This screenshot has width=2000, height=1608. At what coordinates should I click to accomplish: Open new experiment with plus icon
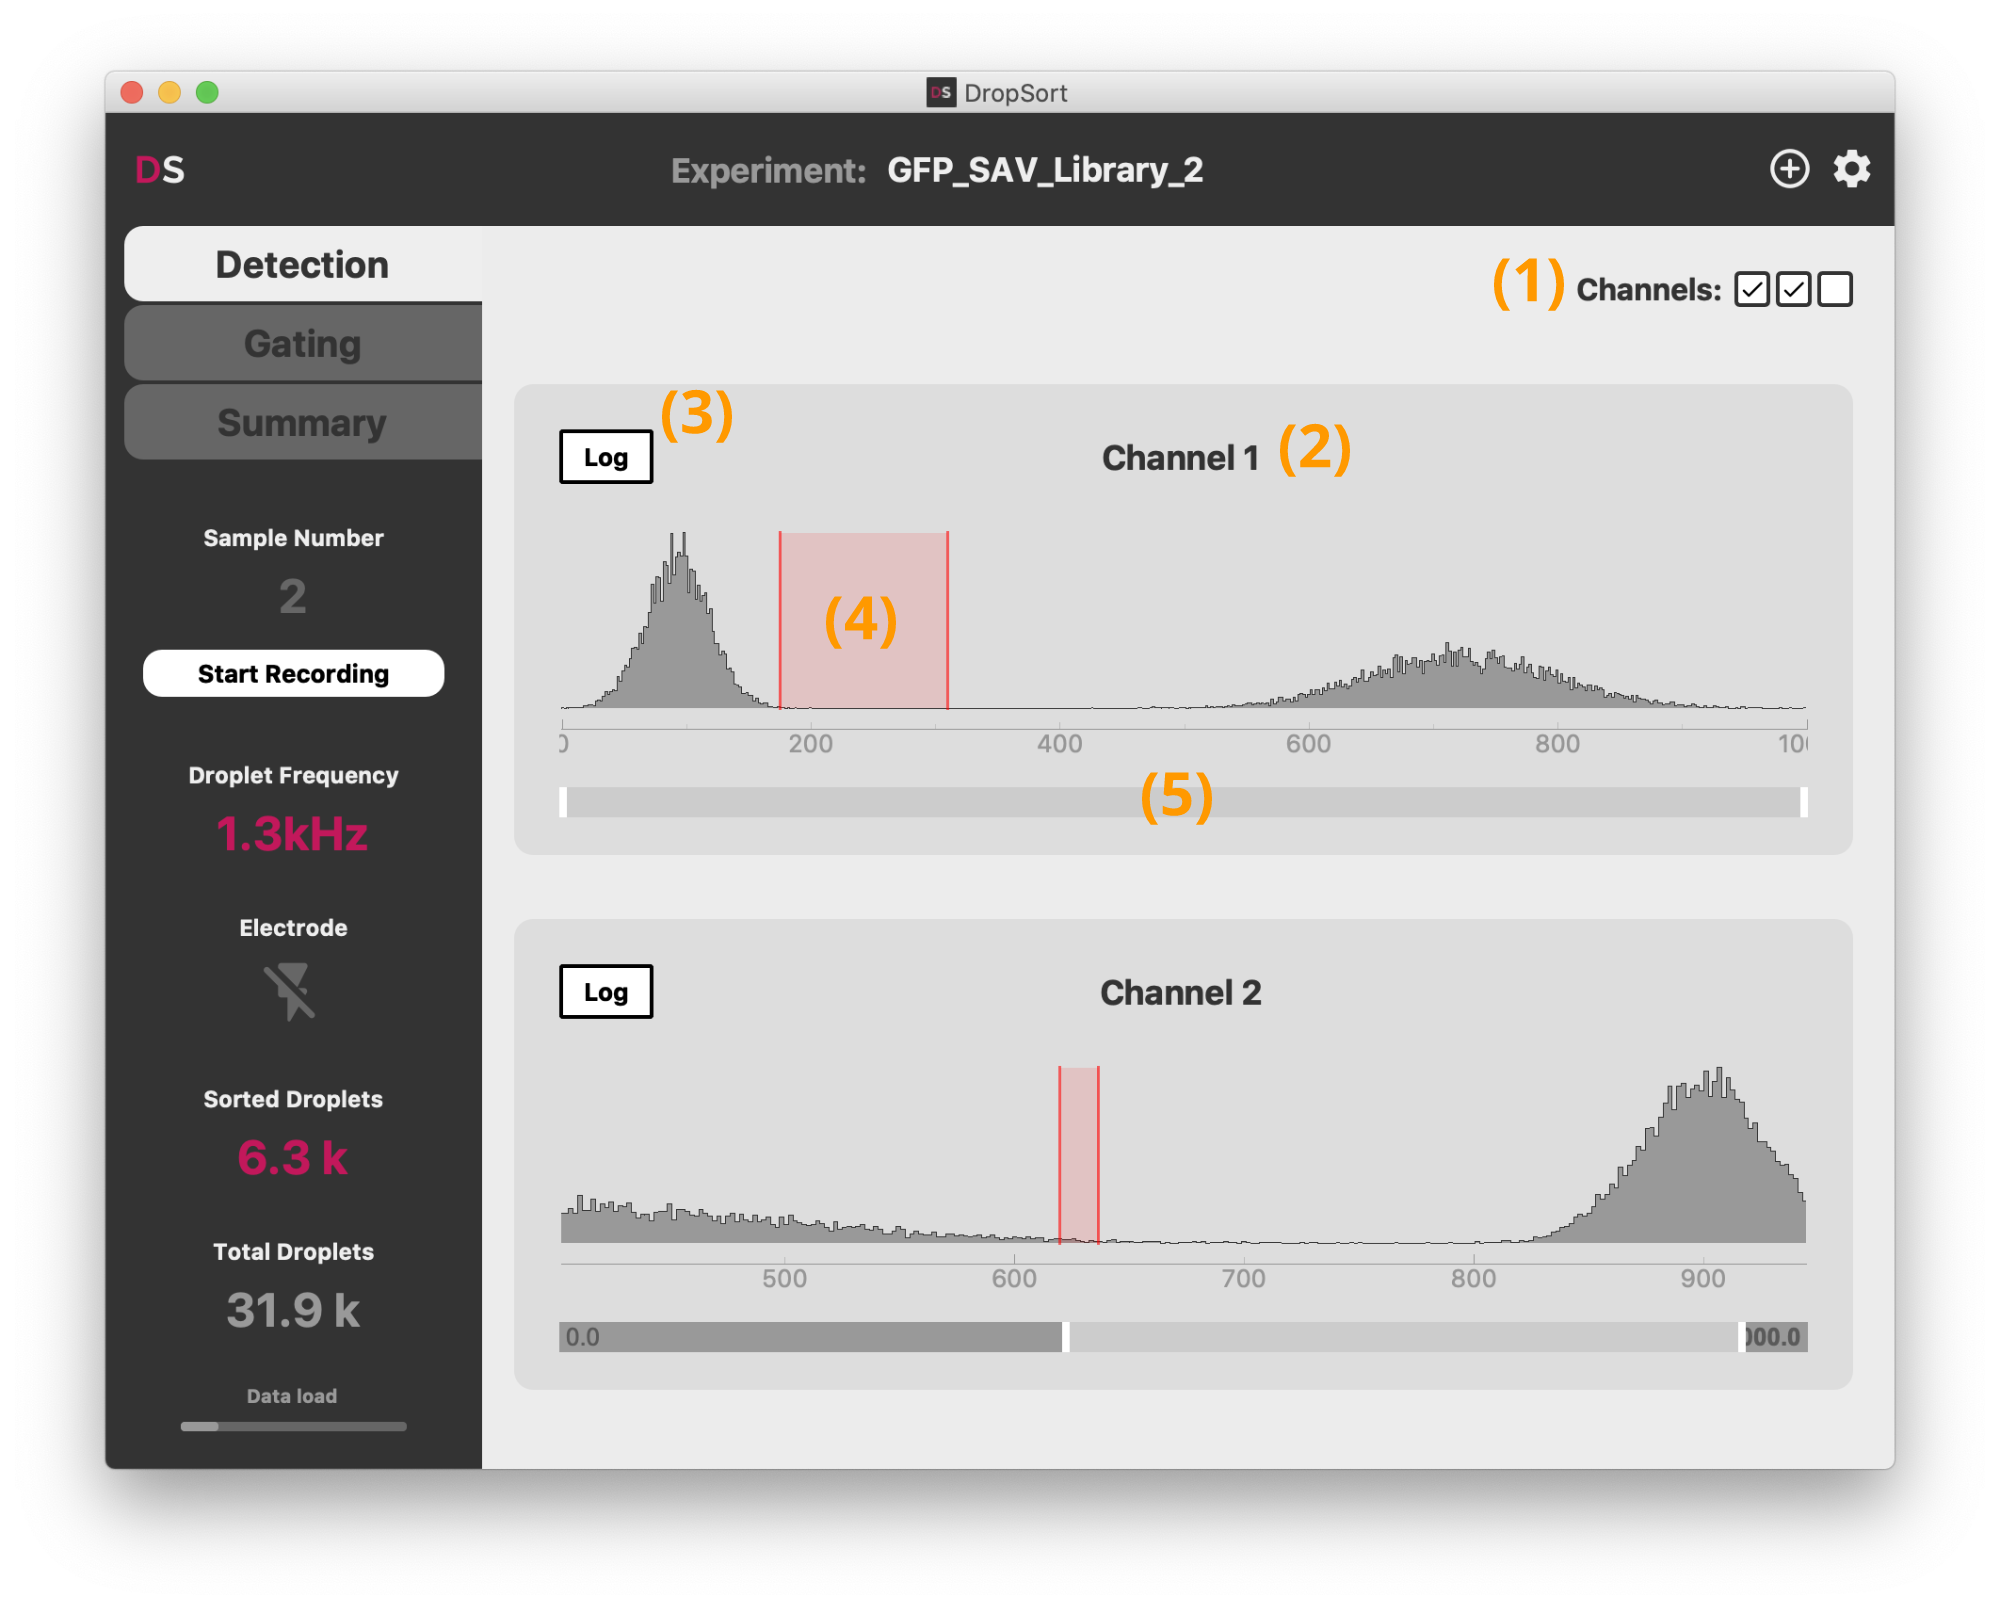pyautogui.click(x=1790, y=169)
